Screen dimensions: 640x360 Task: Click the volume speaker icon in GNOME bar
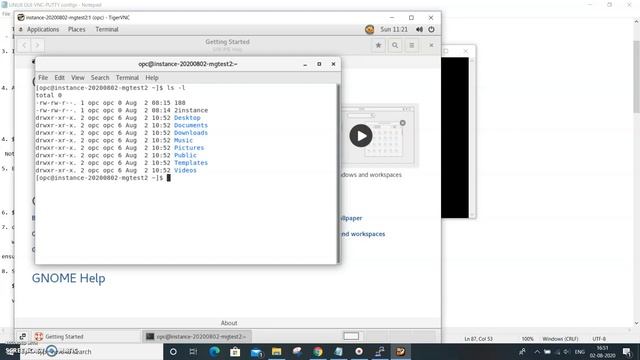(419, 29)
